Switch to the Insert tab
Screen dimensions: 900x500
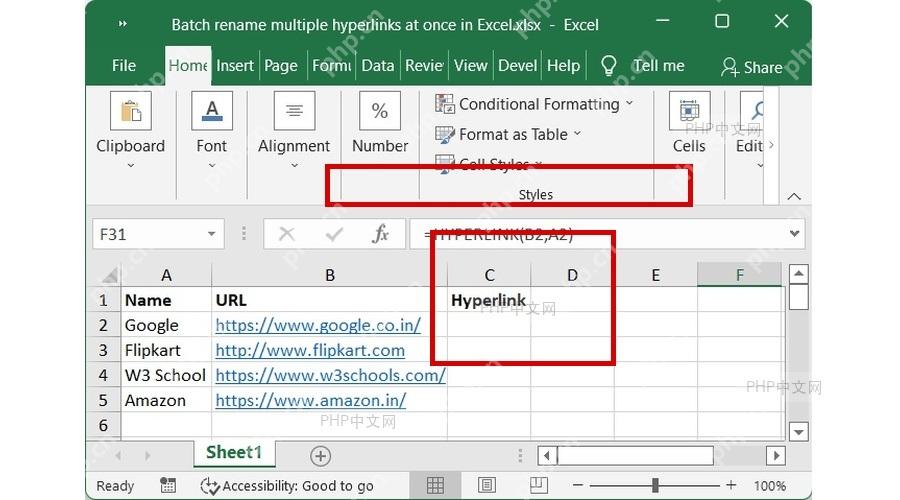235,66
